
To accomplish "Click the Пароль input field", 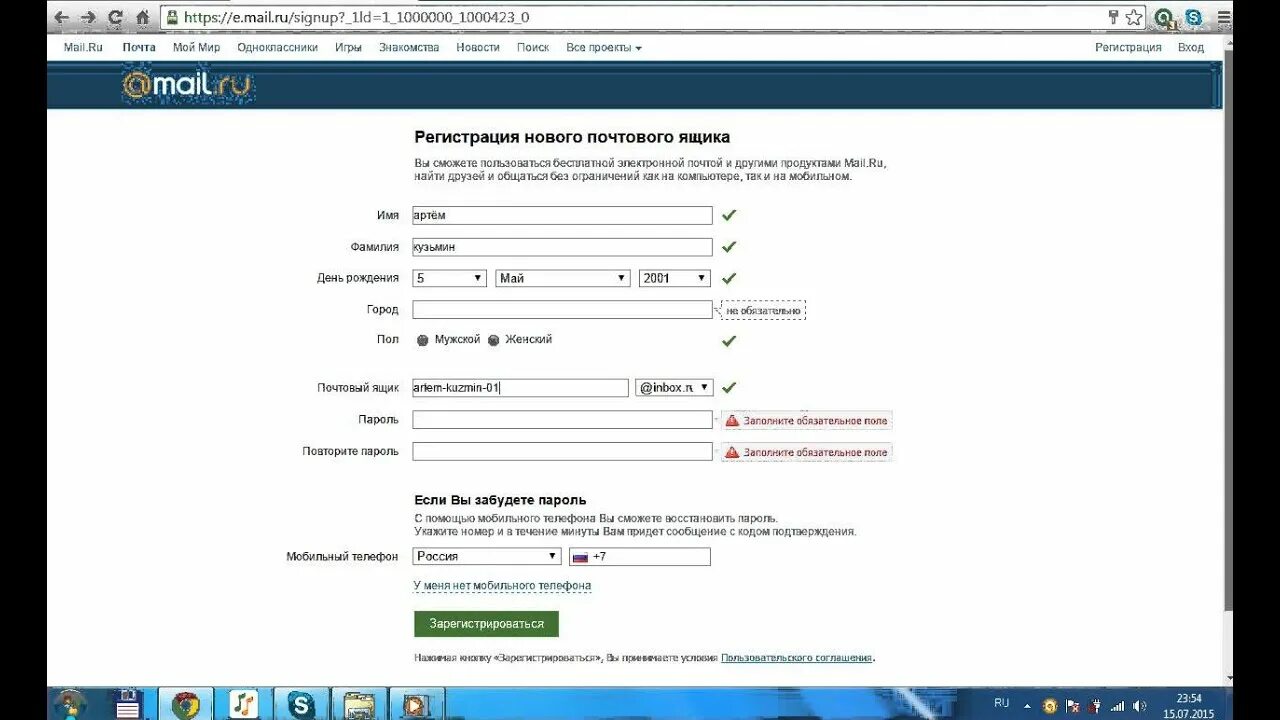I will click(x=562, y=420).
